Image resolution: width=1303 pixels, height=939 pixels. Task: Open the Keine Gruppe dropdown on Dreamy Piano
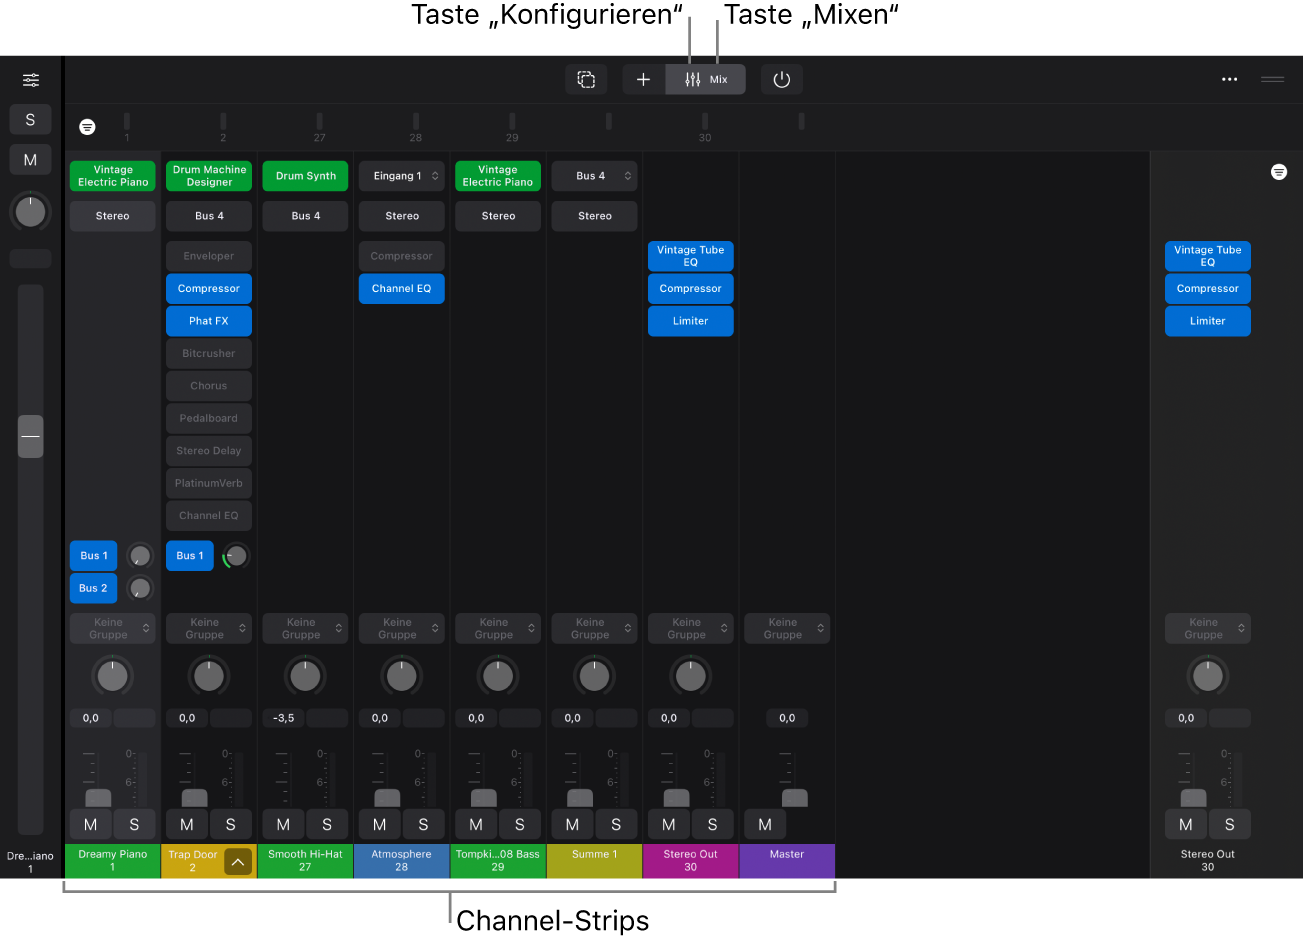click(111, 628)
